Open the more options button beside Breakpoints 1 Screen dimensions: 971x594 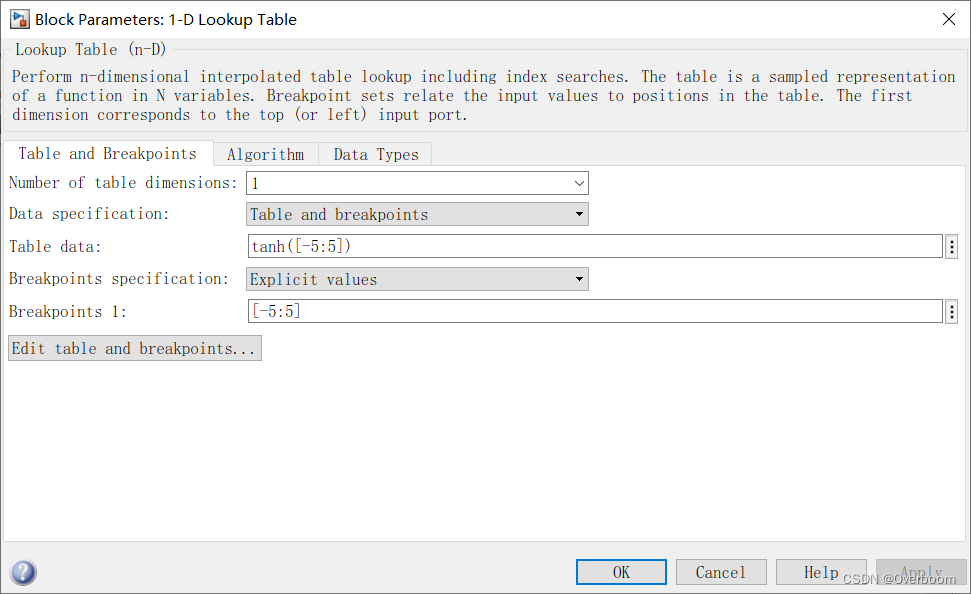951,312
